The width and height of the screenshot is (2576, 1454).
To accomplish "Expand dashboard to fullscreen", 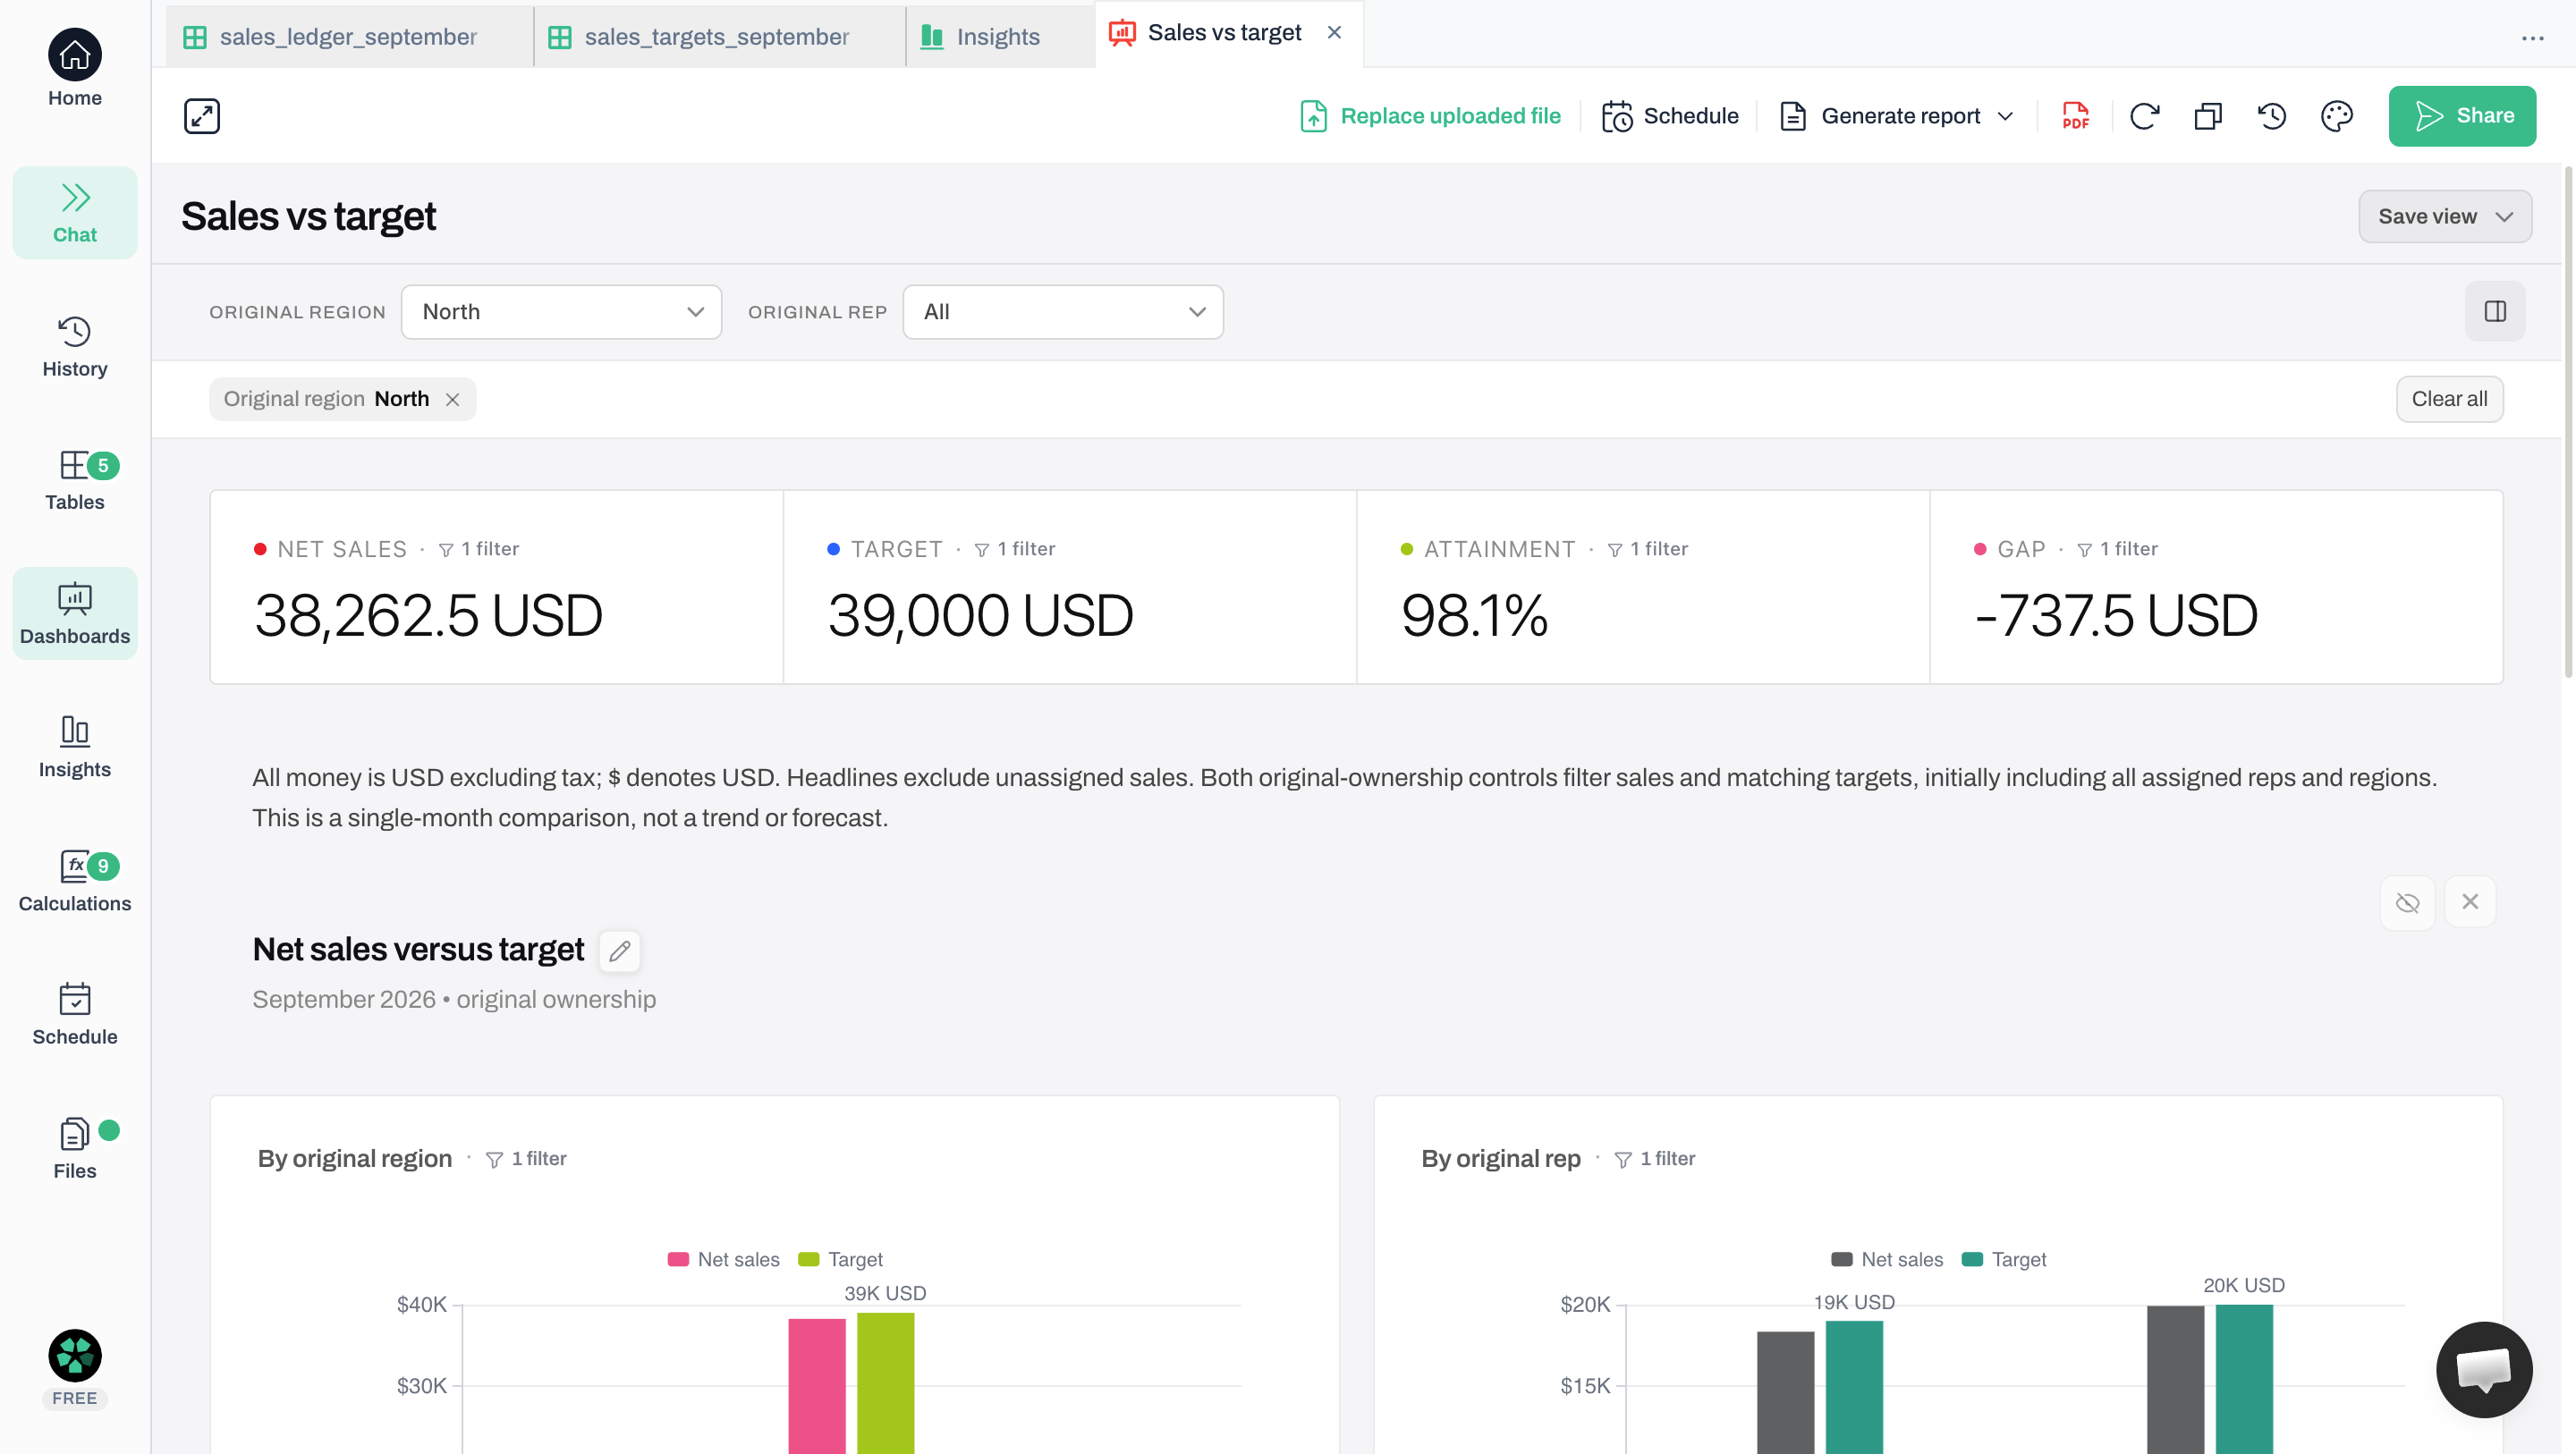I will (x=202, y=116).
